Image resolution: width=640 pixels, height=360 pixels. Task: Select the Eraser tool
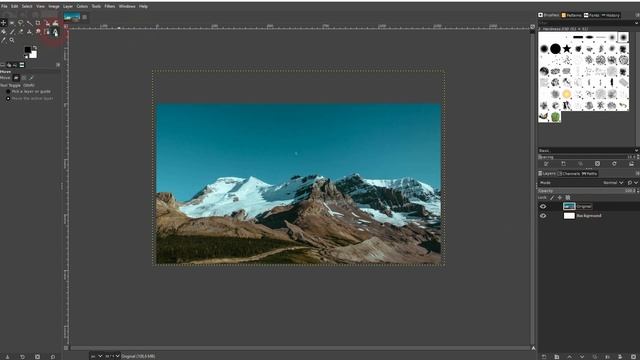click(x=21, y=31)
